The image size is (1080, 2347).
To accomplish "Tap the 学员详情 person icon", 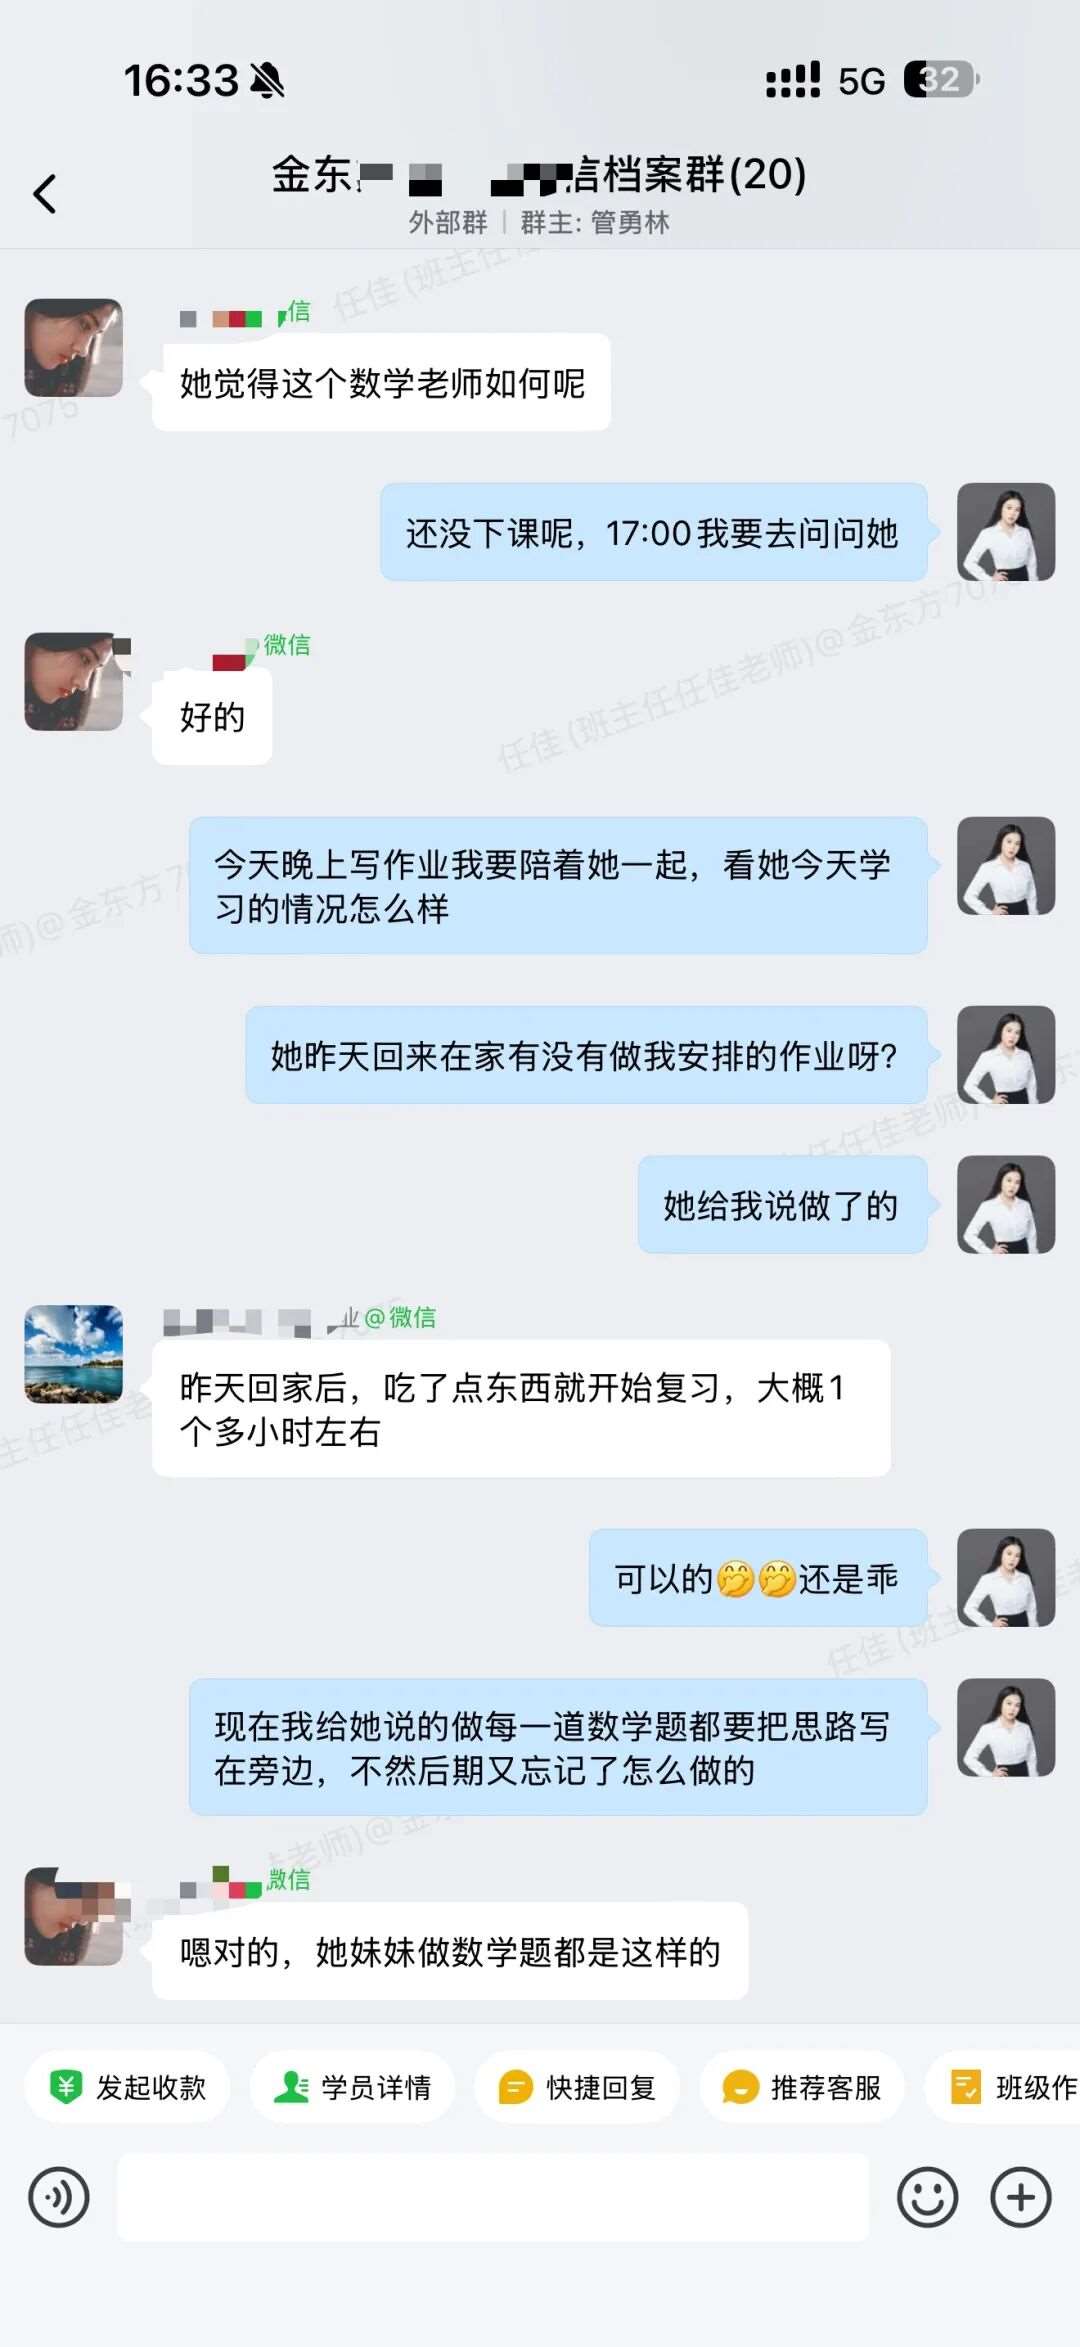I will point(291,2086).
